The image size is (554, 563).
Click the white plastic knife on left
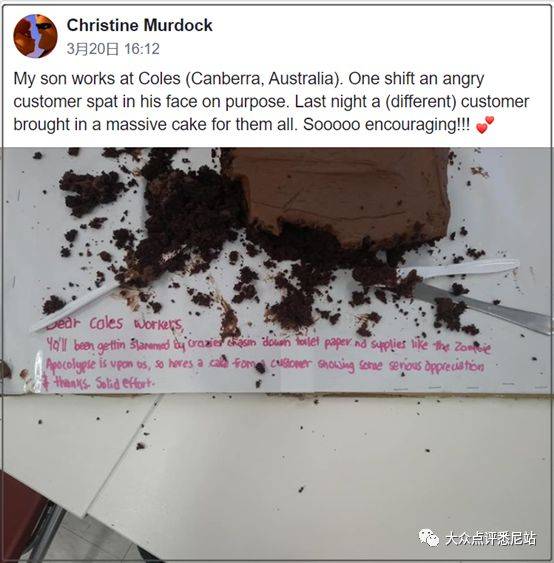[77, 306]
